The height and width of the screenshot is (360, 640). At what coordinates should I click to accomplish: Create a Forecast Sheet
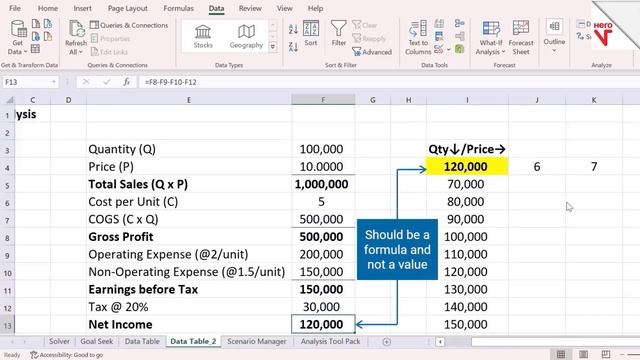(x=521, y=38)
